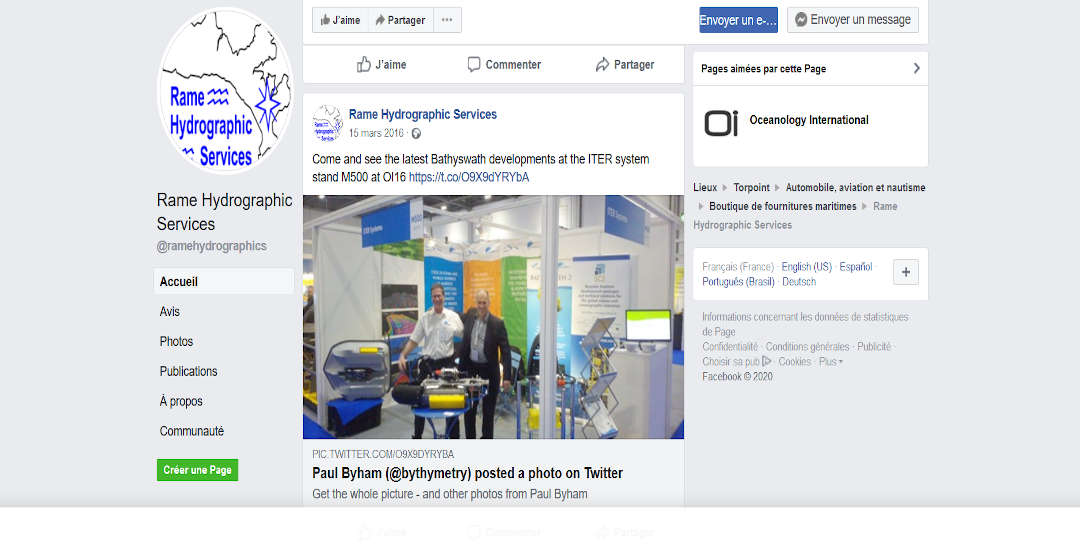Open the Conditions générales footer link
This screenshot has height=544, width=1080.
pos(807,346)
